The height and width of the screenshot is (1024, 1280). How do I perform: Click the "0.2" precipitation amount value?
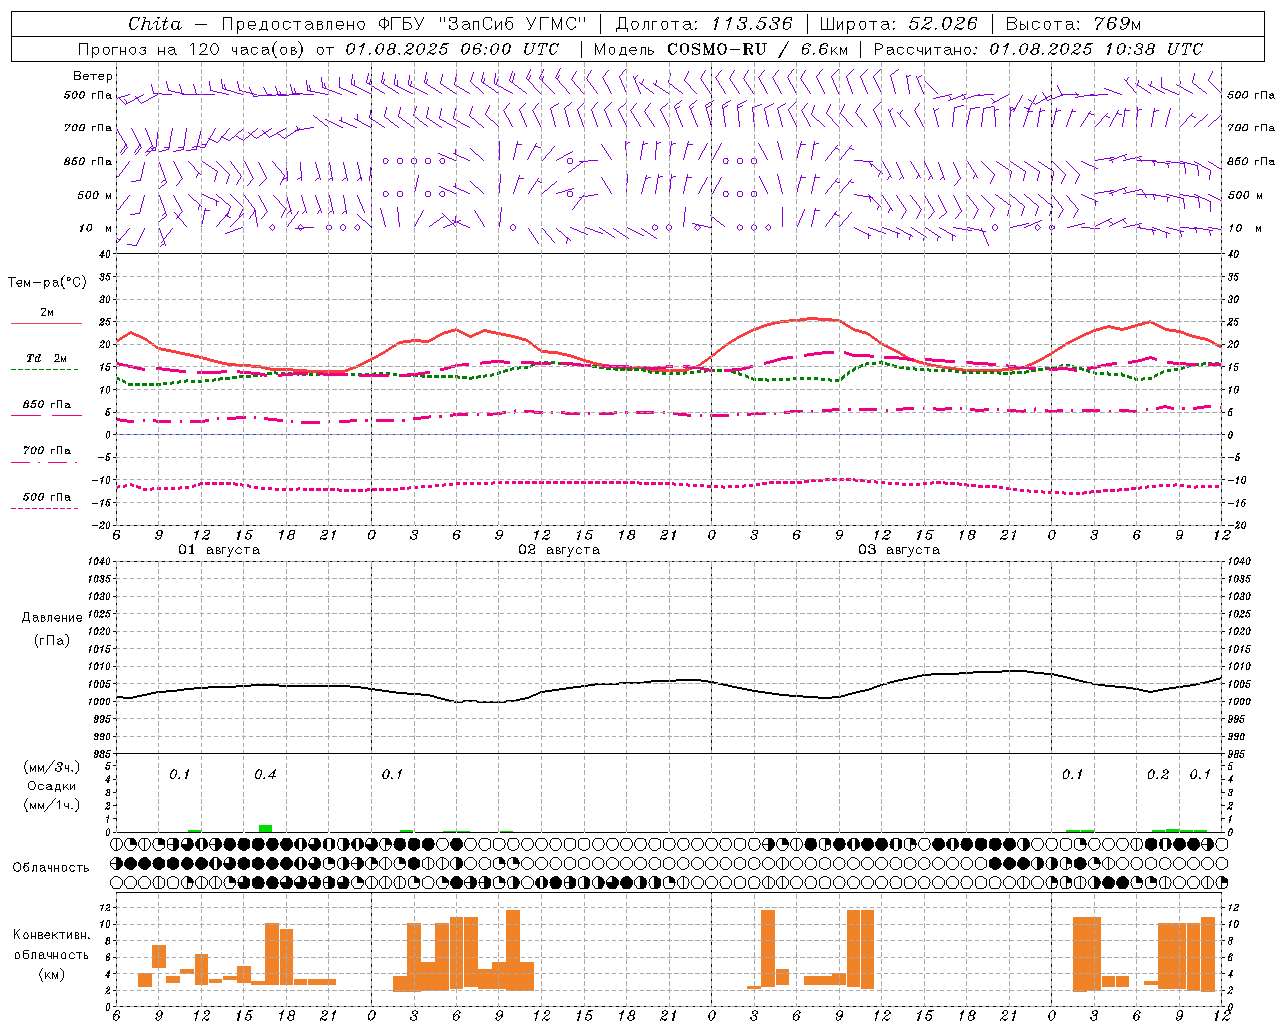[x=1158, y=775]
